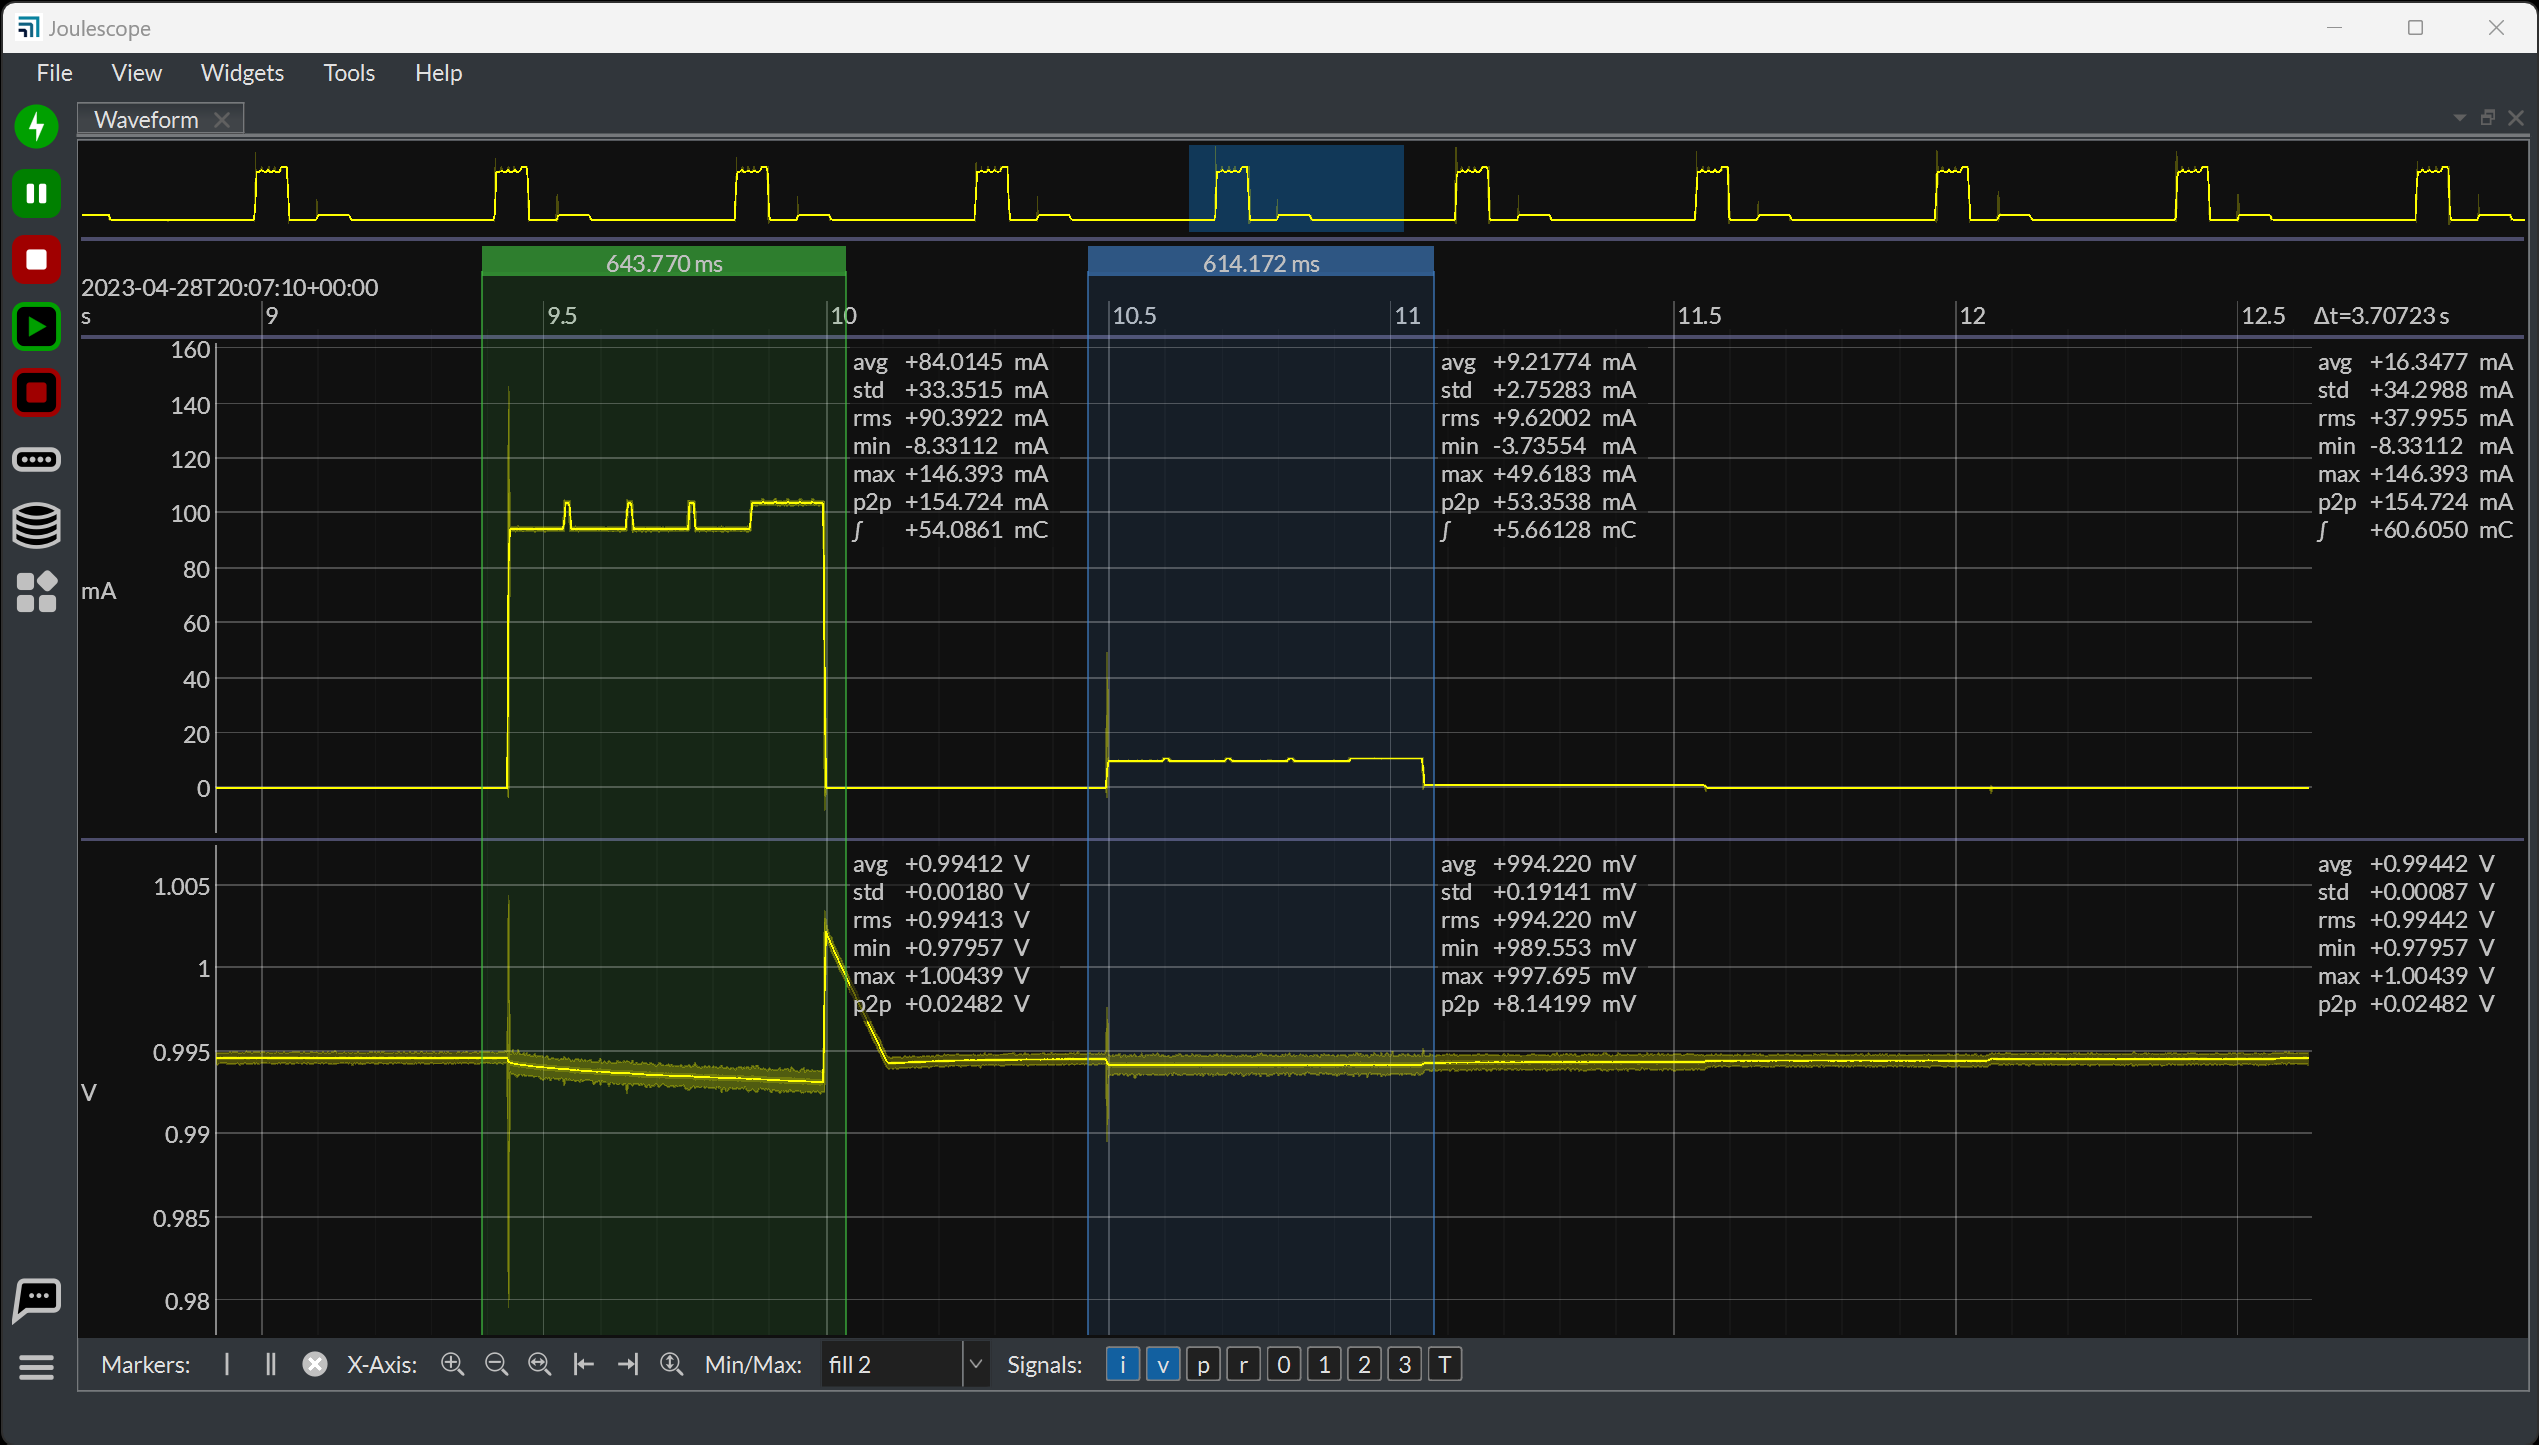The image size is (2539, 1445).
Task: Click the 643.770 ms green marker header
Action: (x=664, y=263)
